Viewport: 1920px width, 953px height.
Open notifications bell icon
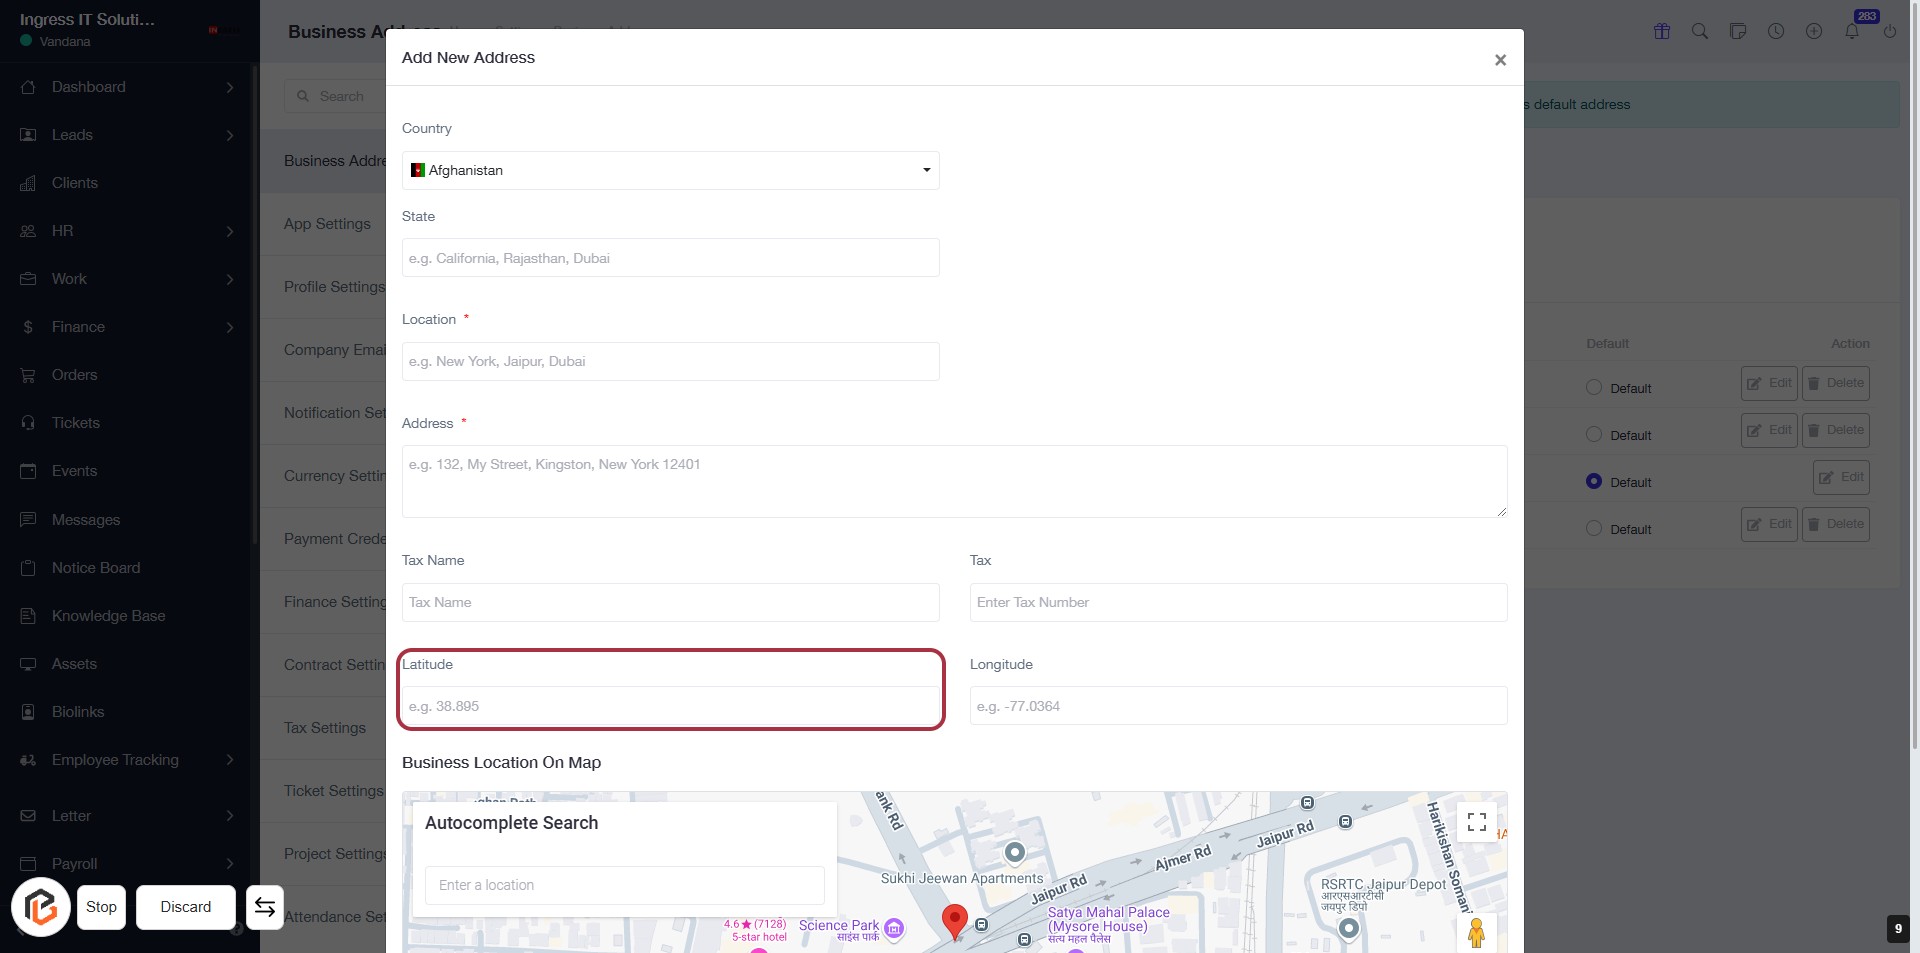pos(1852,31)
